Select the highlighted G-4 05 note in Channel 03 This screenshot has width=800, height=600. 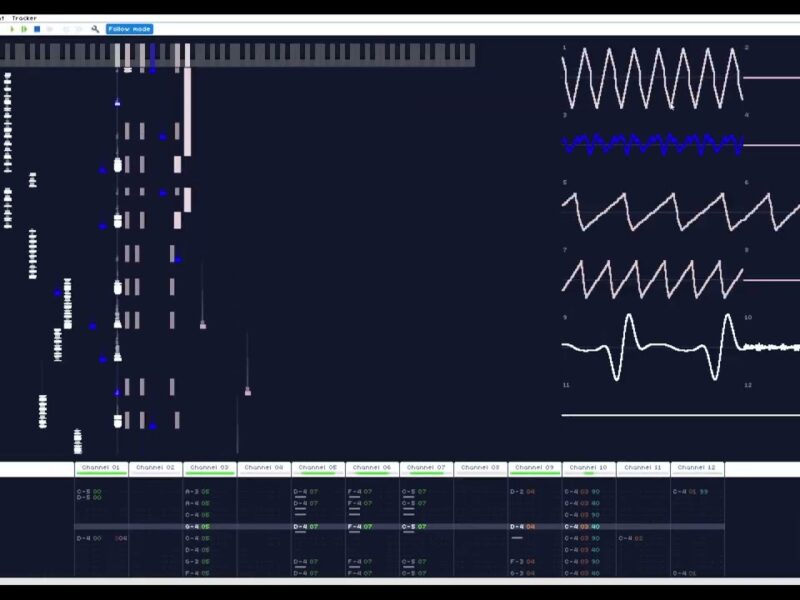coord(197,527)
